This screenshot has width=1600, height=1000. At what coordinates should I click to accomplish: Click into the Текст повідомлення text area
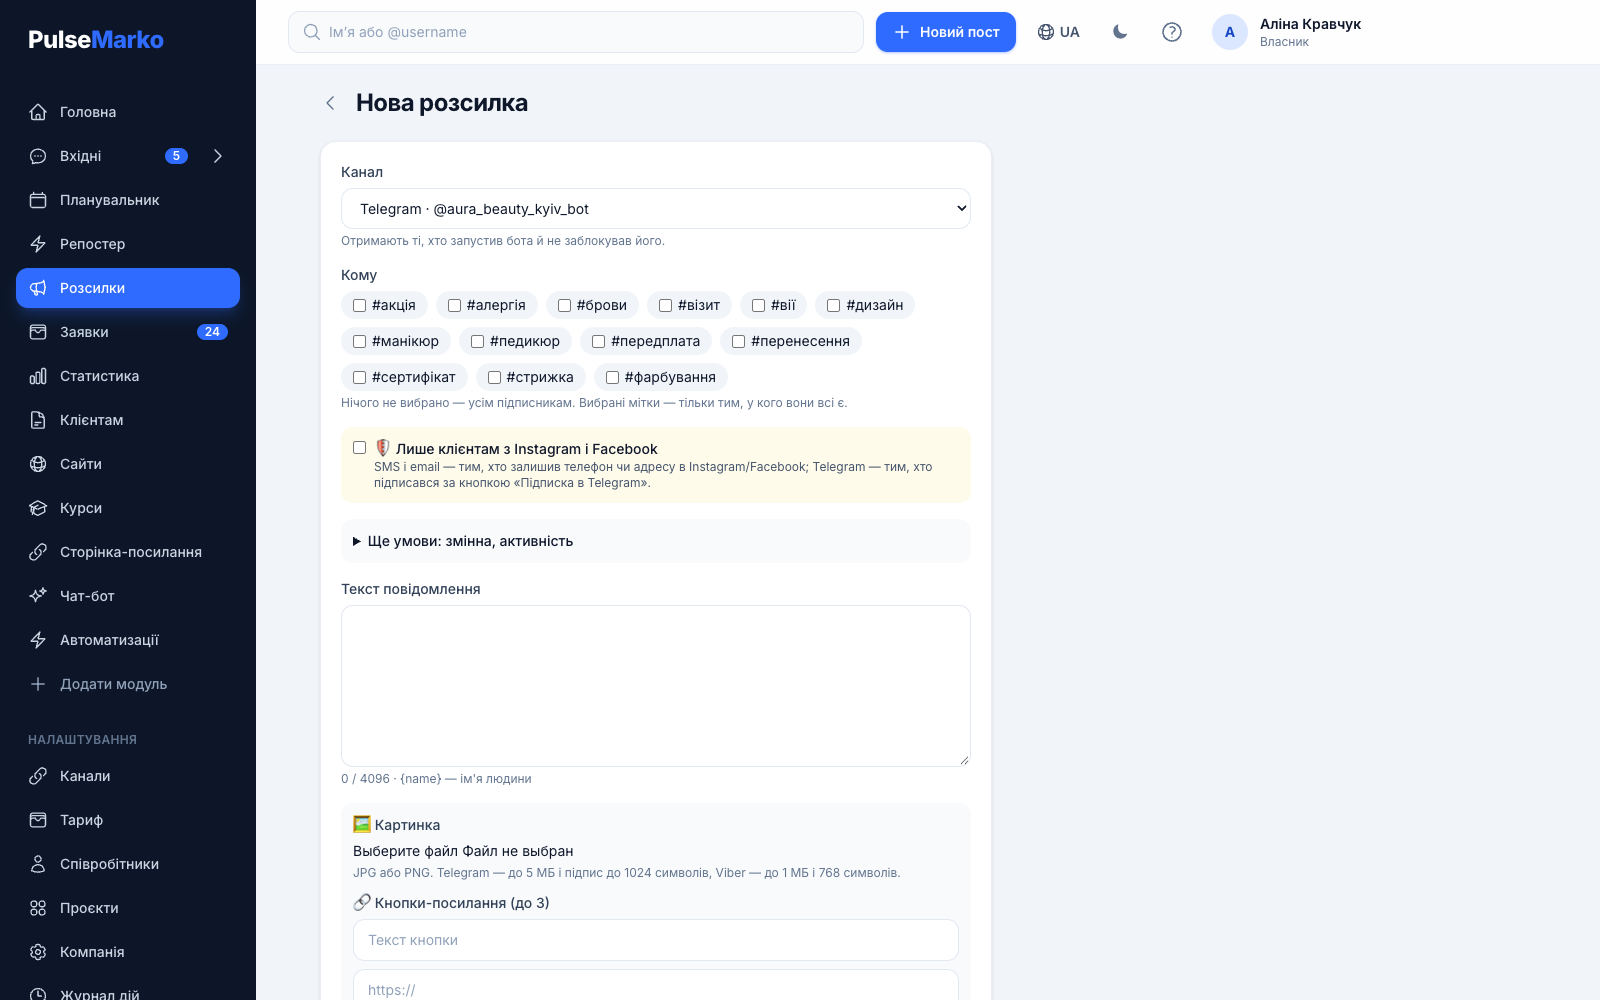pyautogui.click(x=656, y=686)
